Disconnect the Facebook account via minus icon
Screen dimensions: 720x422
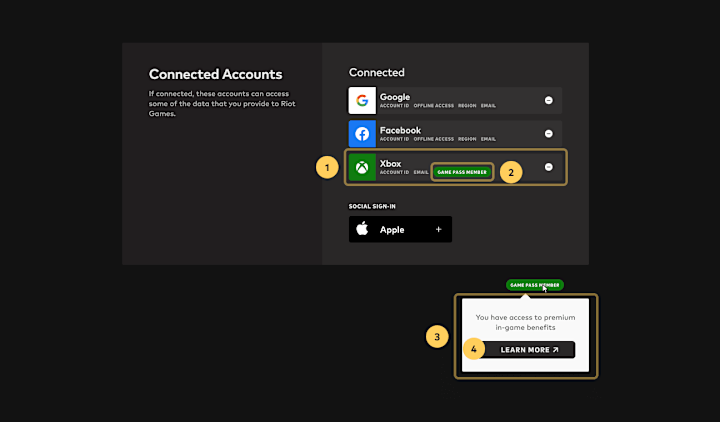click(x=548, y=134)
